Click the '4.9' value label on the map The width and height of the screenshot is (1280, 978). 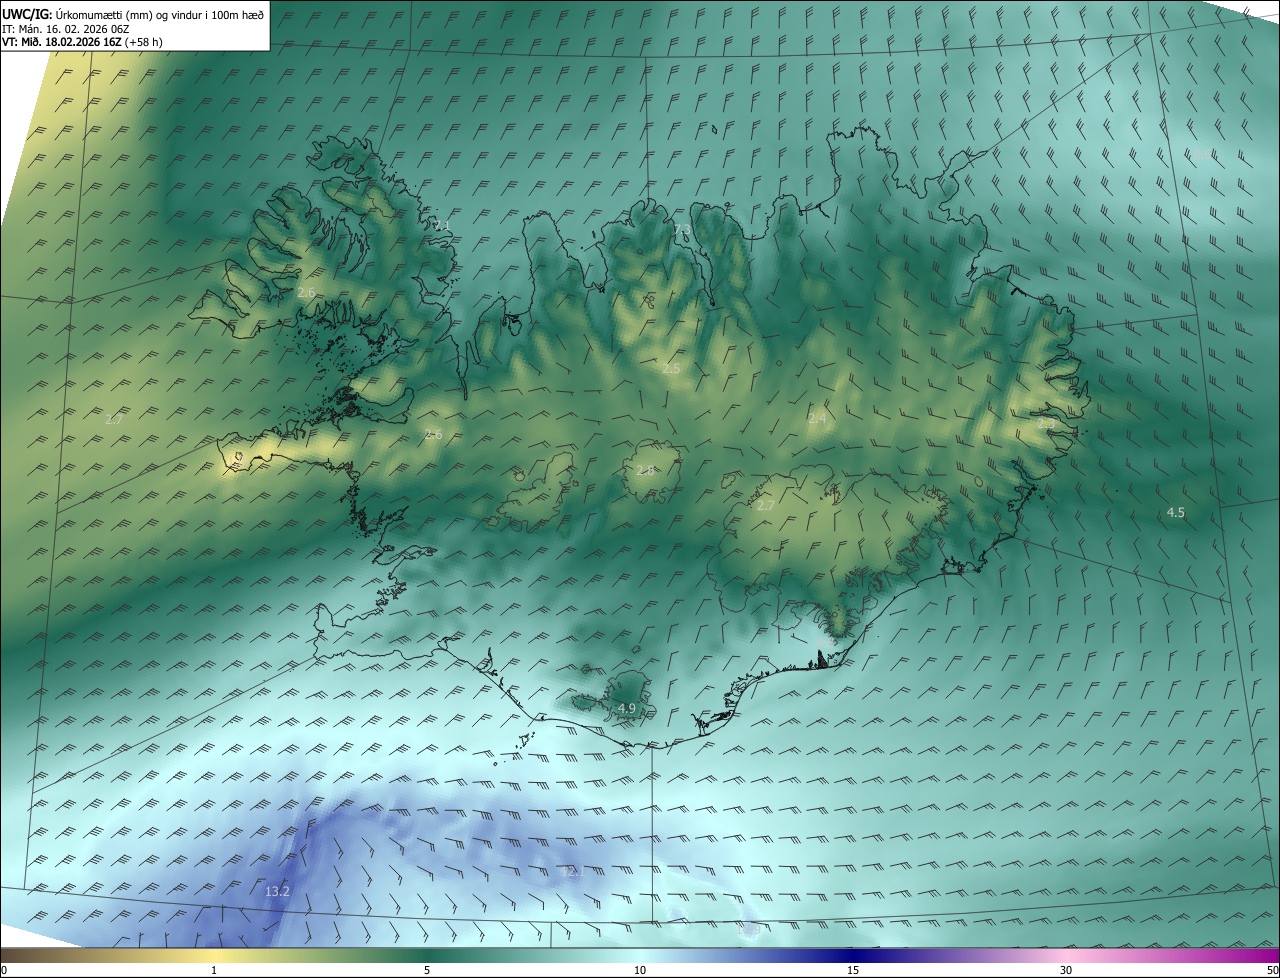626,708
